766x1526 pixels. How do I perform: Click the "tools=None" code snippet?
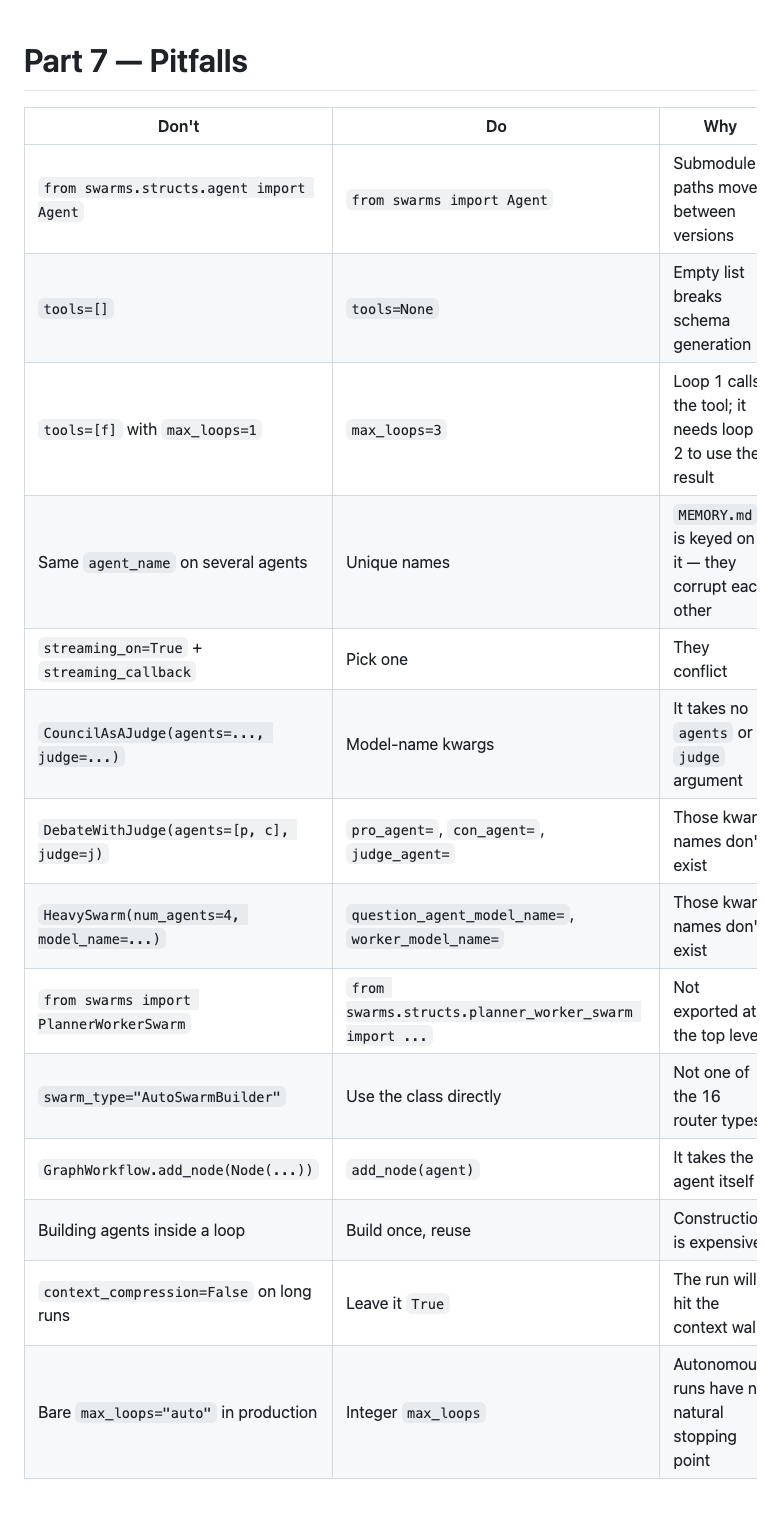[x=392, y=309]
